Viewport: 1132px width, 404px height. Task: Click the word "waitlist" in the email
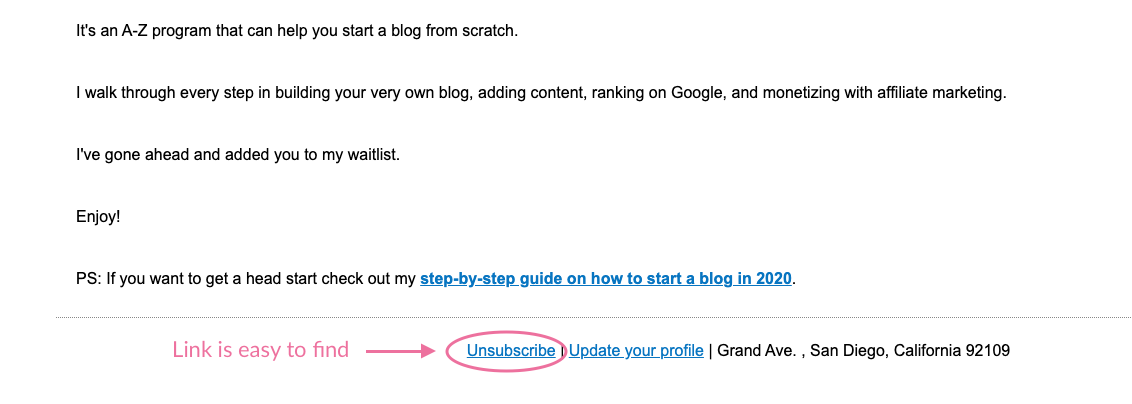tap(370, 155)
